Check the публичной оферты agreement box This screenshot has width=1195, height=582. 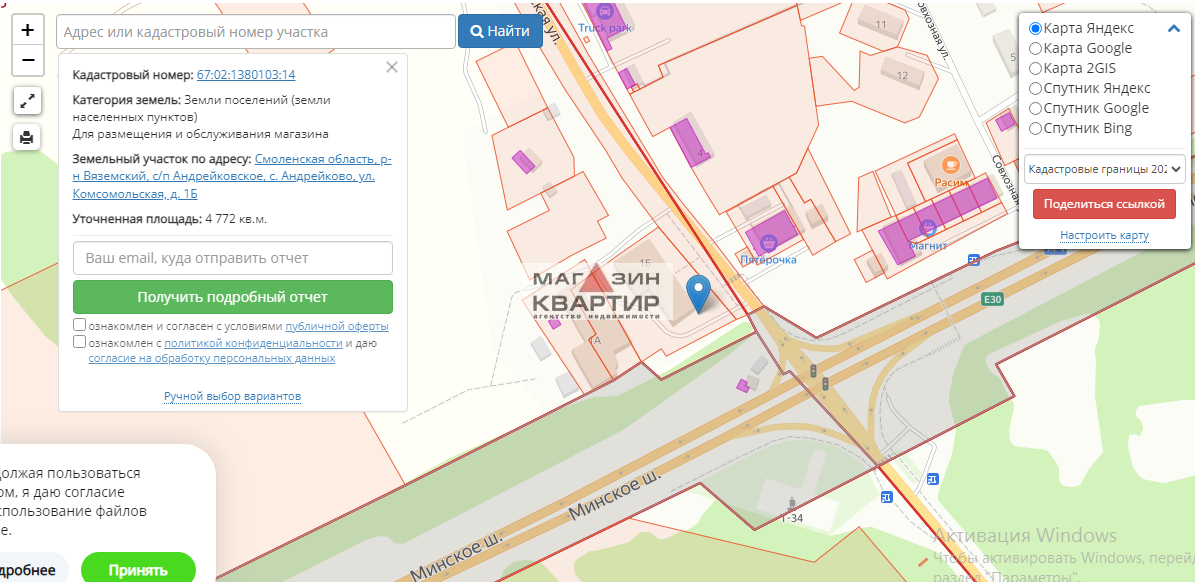pos(80,326)
